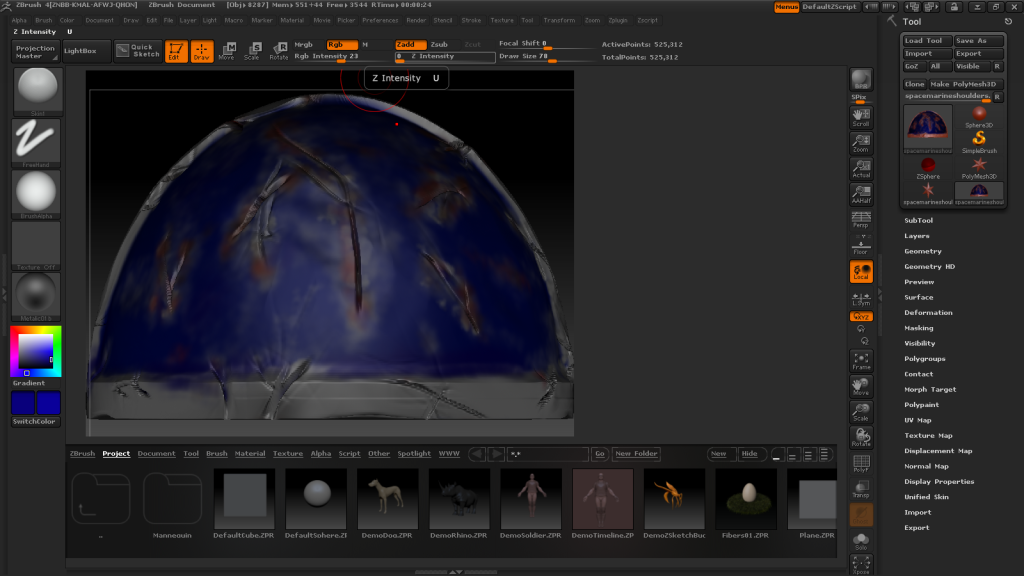Toggle Transp transparency mode
The height and width of the screenshot is (576, 1024).
click(x=861, y=489)
